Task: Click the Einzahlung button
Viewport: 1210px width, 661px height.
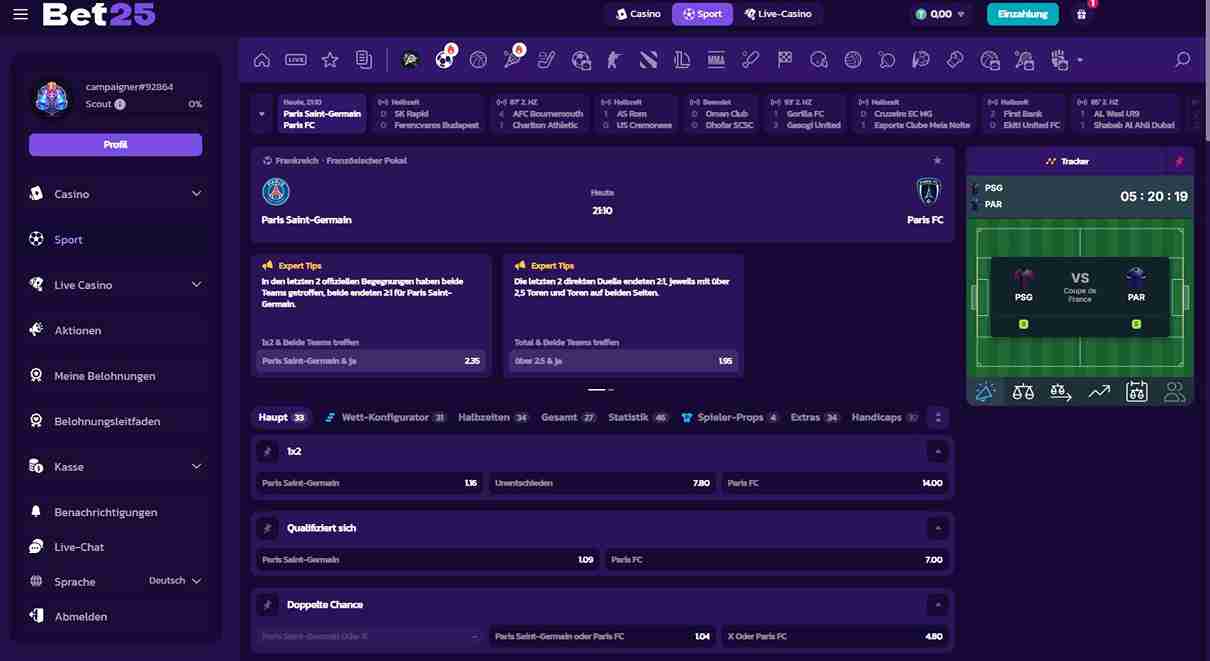Action: (x=1023, y=14)
